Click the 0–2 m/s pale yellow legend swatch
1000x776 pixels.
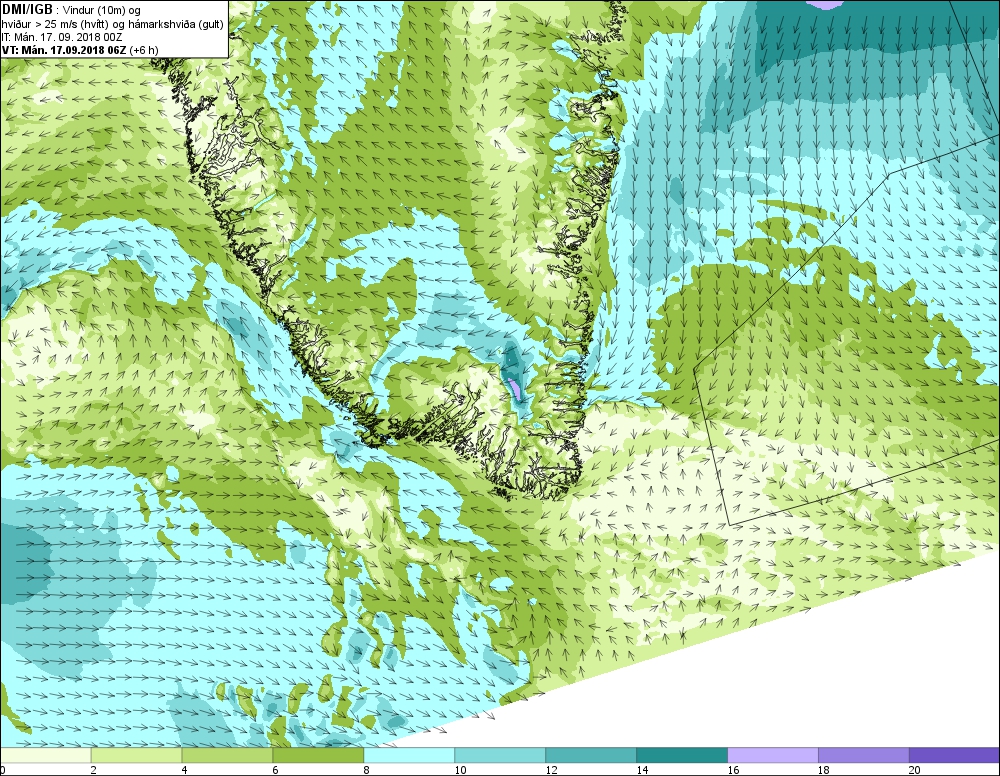tap(46, 755)
